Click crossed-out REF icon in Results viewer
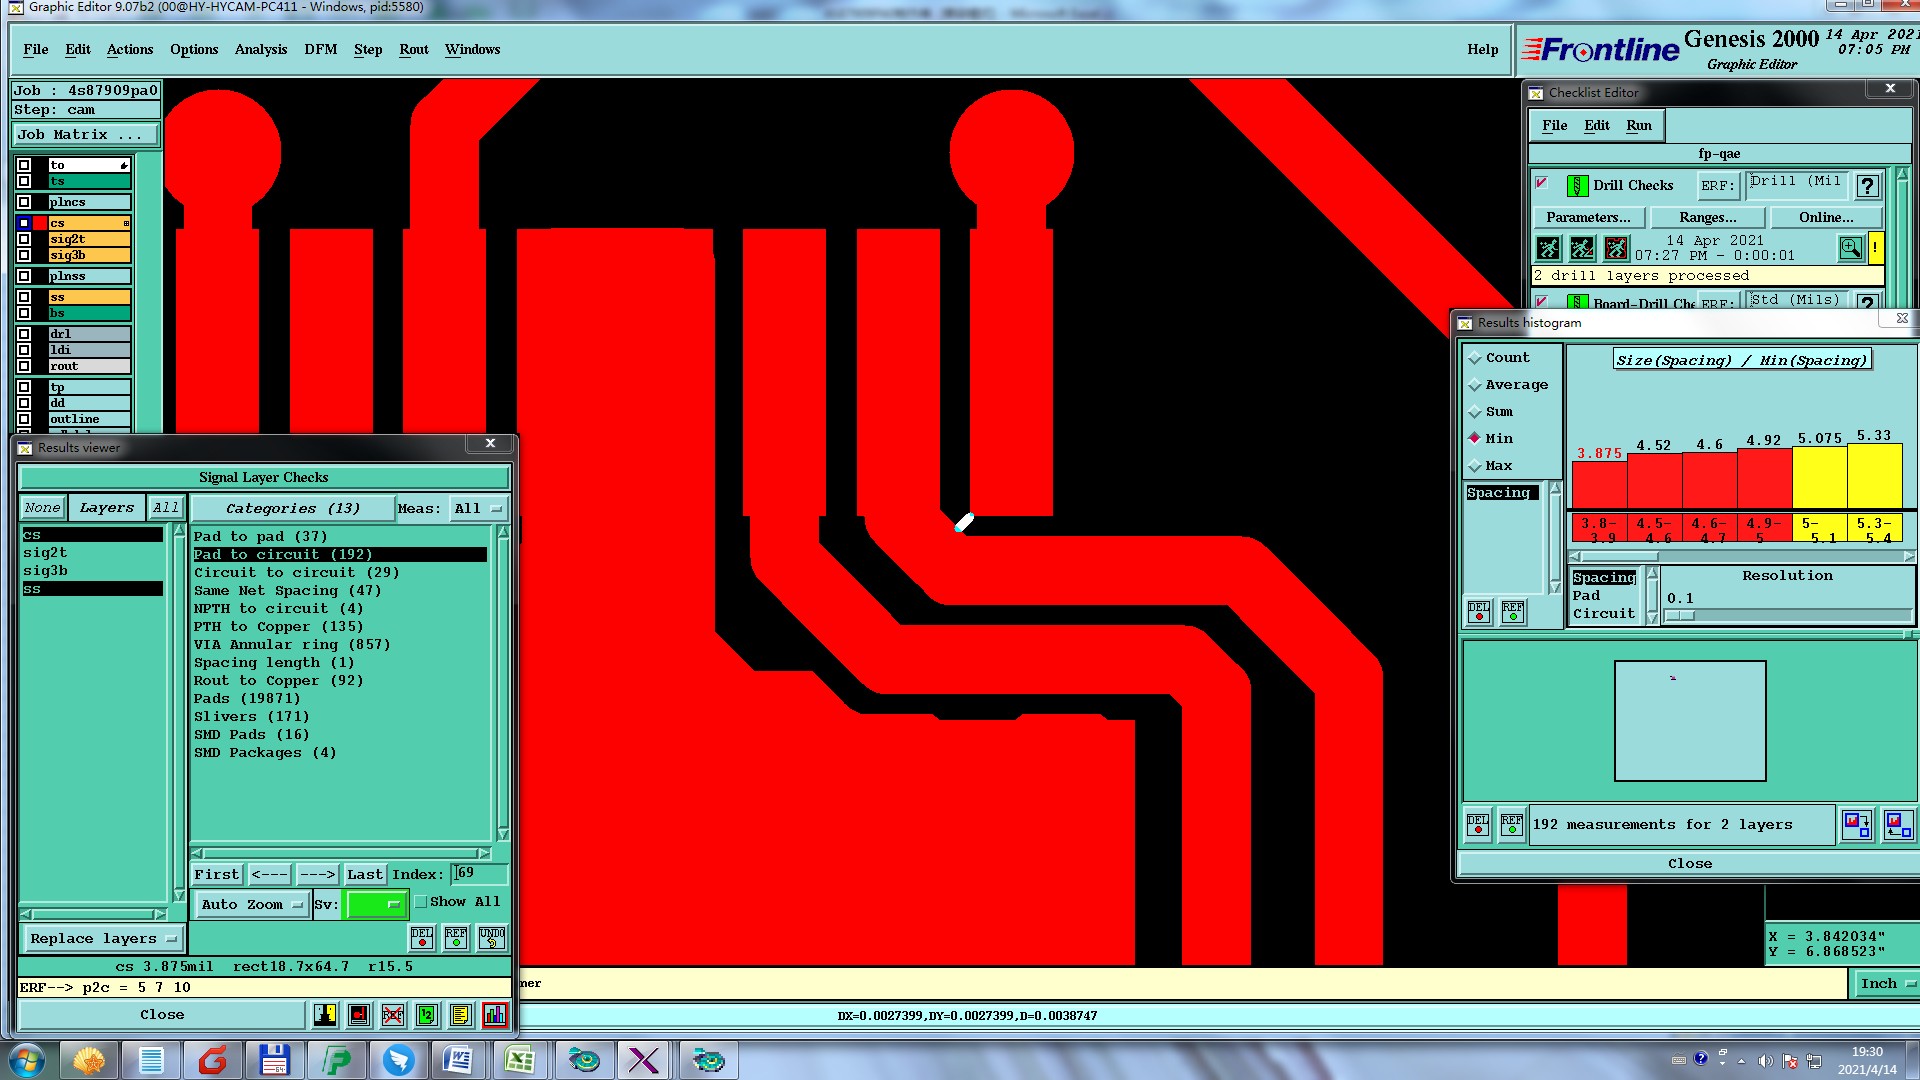This screenshot has width=1920, height=1080. pos(392,1015)
